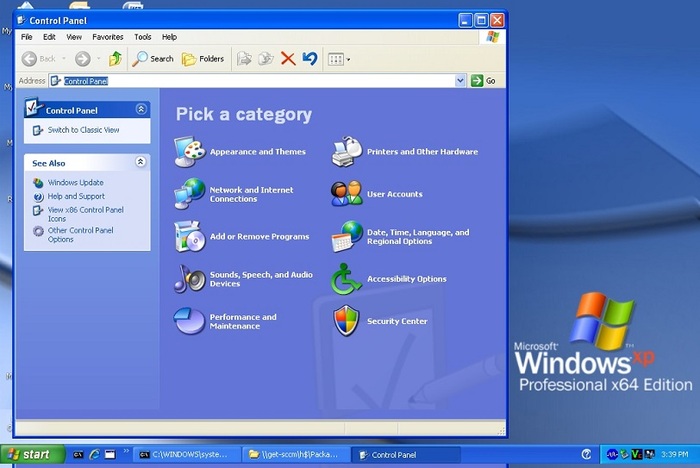Click View x86 Control Panel Icons link
The image size is (700, 468).
pyautogui.click(x=85, y=214)
